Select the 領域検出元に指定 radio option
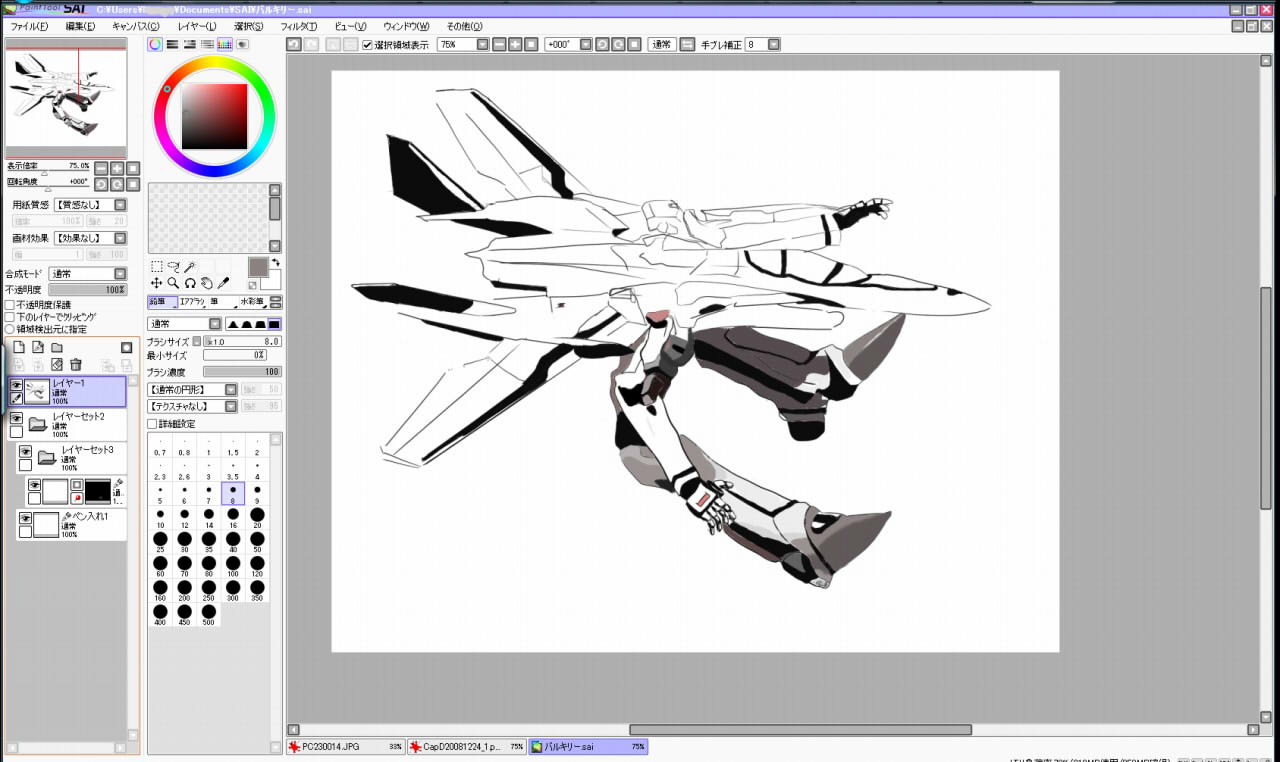Viewport: 1280px width, 762px height. click(x=10, y=329)
